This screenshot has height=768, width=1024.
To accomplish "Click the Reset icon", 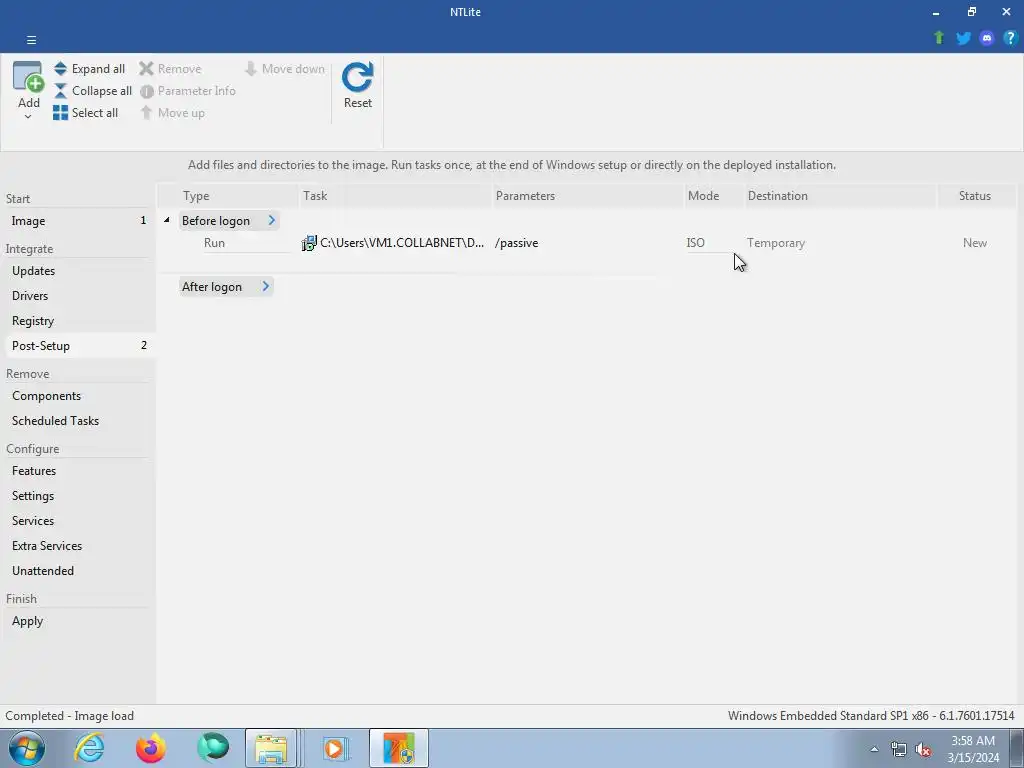I will click(x=358, y=77).
